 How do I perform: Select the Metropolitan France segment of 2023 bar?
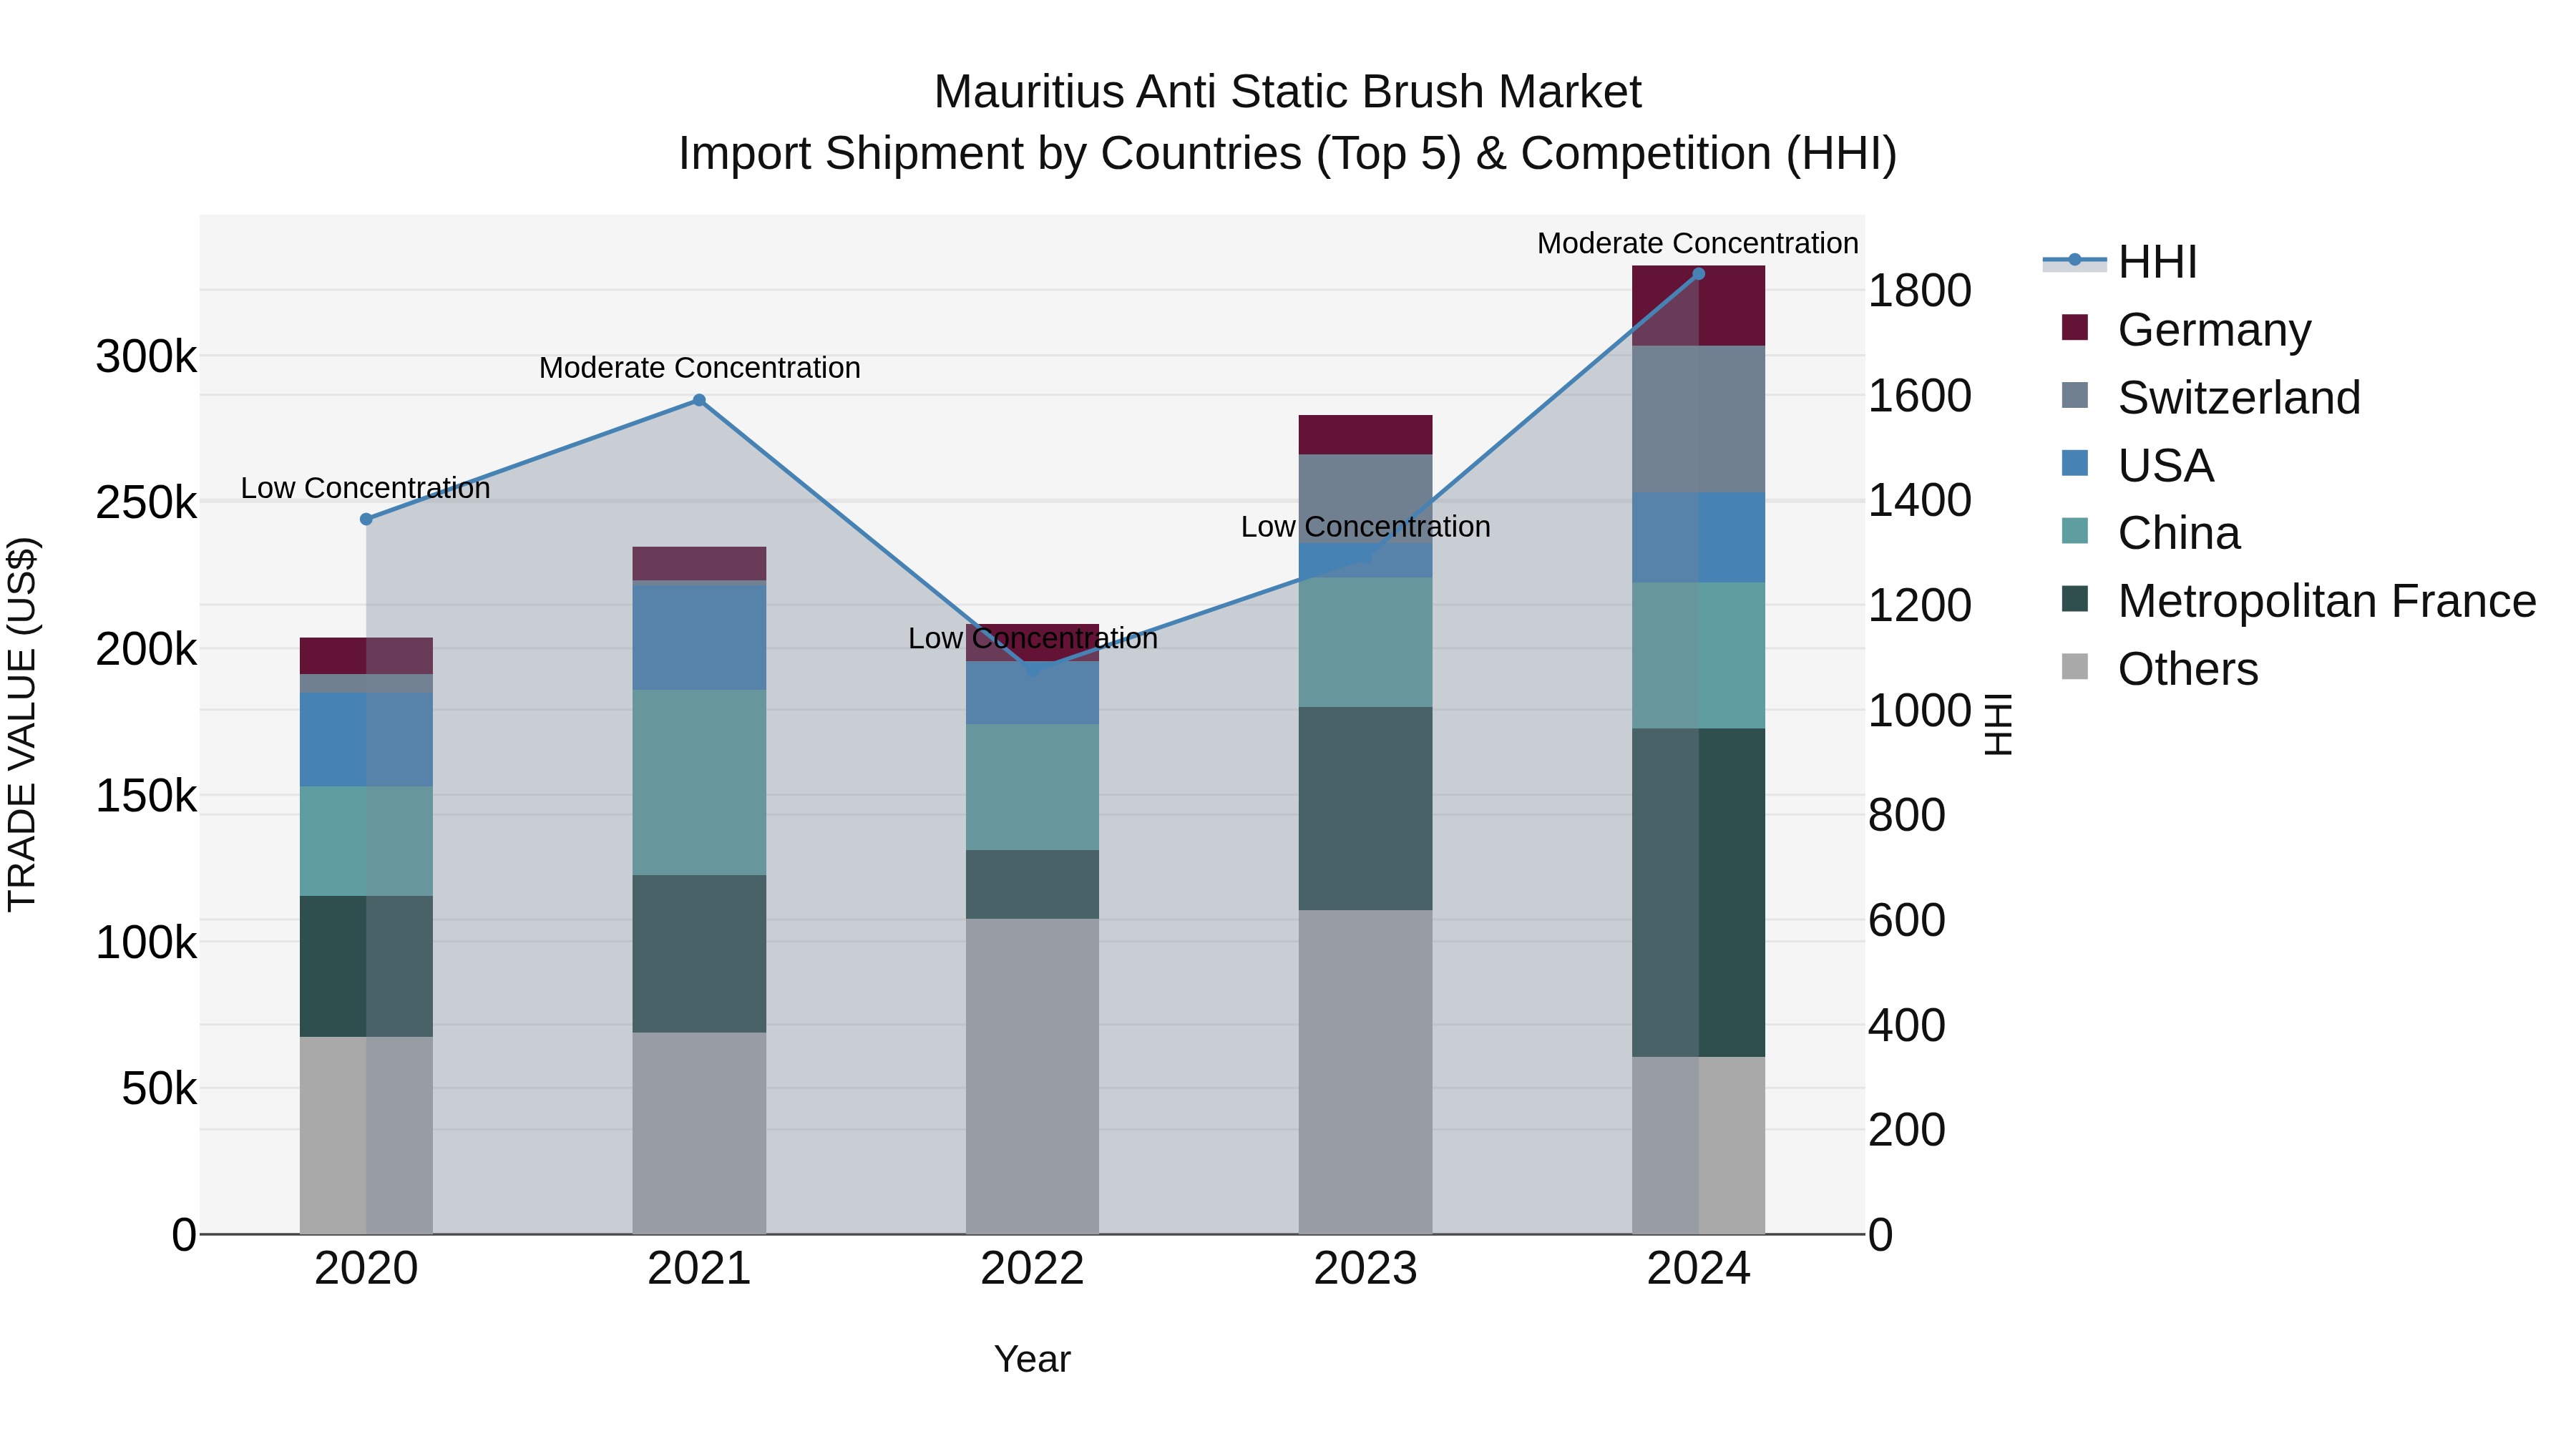click(x=1365, y=808)
